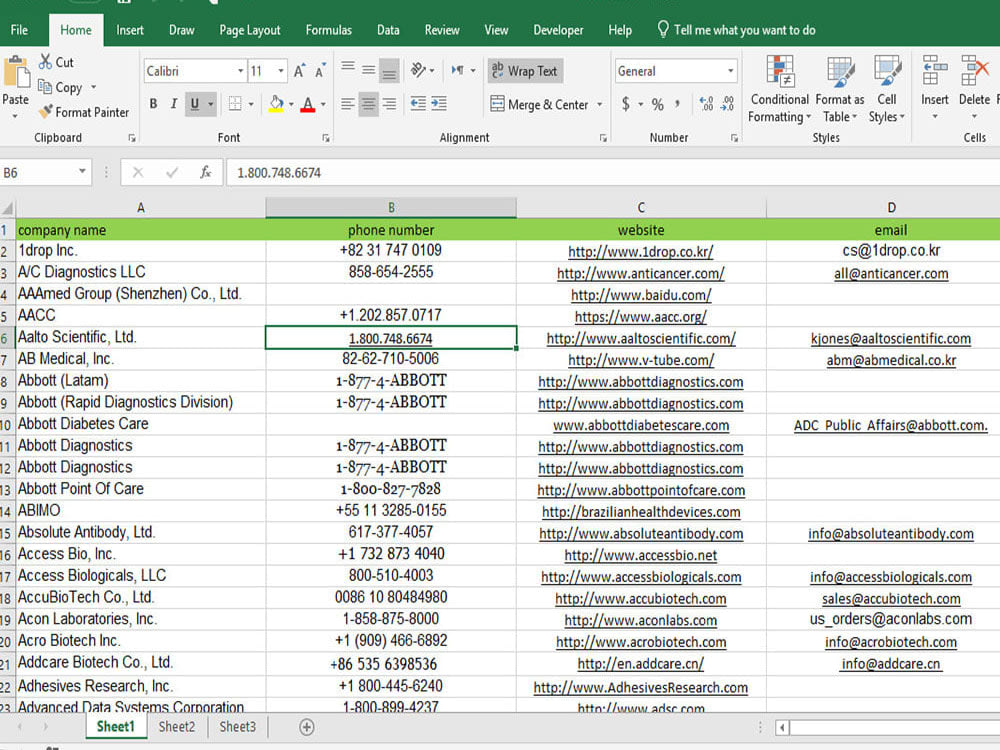Image resolution: width=1000 pixels, height=750 pixels.
Task: Apply comma style number format
Action: pos(677,103)
